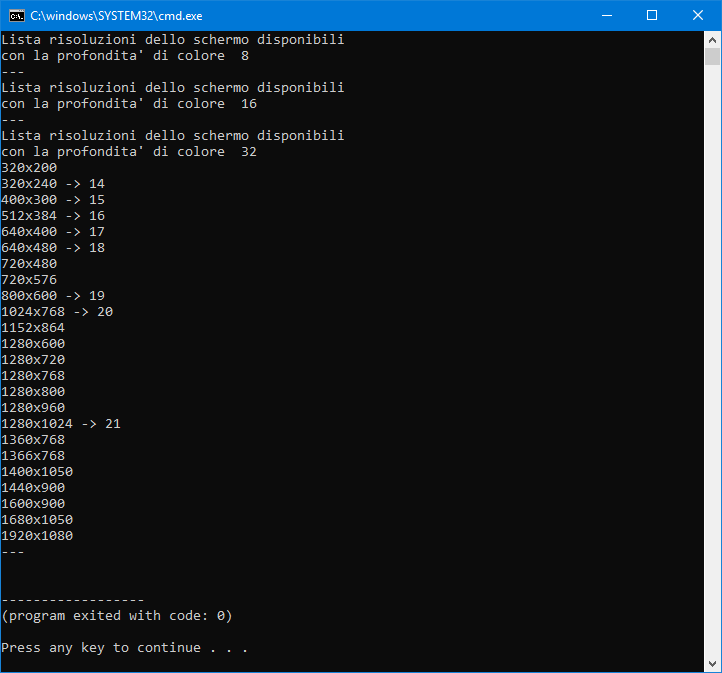Click the 1366x768 resolution entry

[33, 456]
